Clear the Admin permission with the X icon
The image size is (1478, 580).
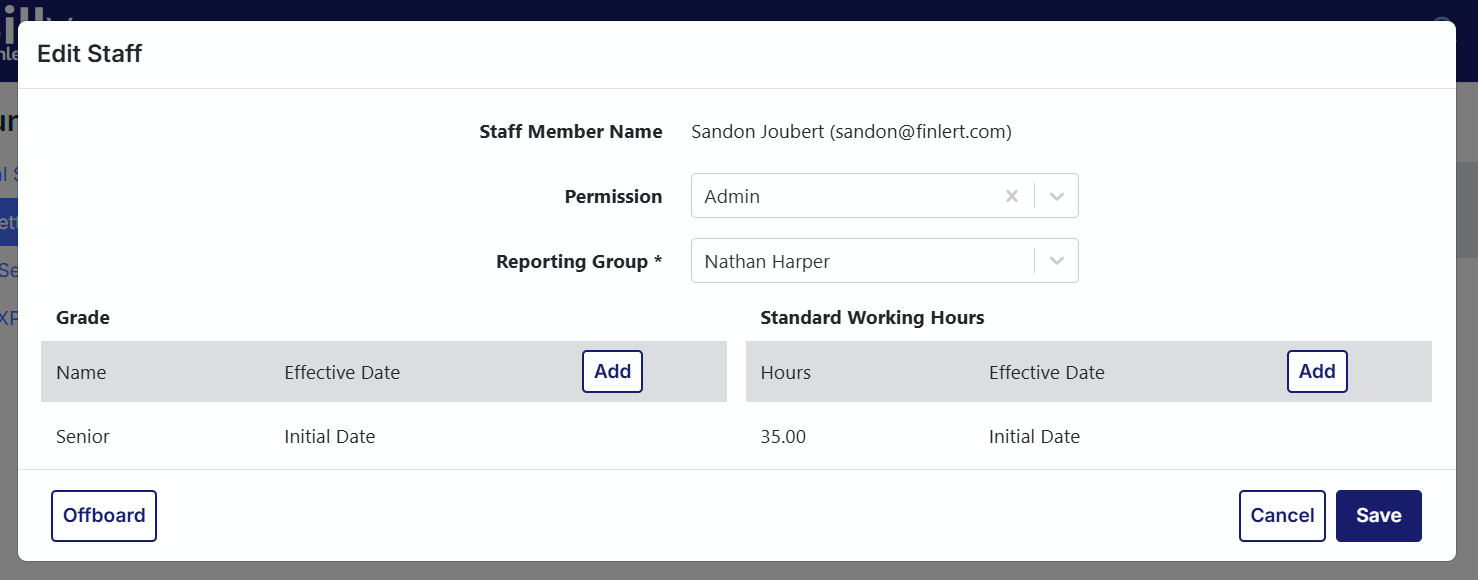click(1011, 196)
